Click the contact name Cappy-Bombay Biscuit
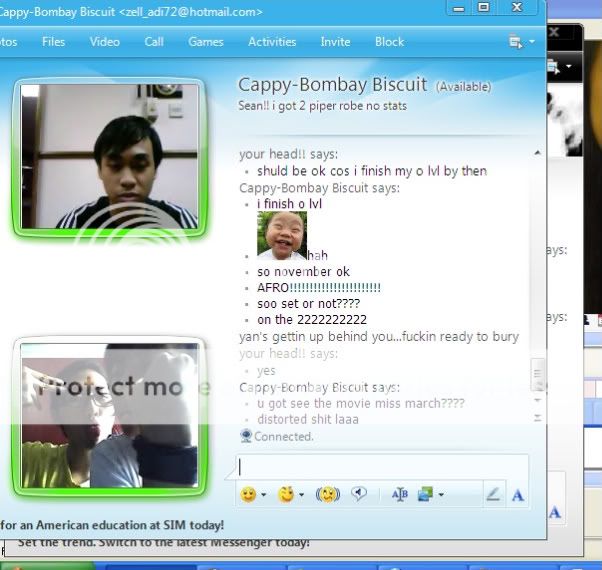602x570 pixels. (332, 84)
